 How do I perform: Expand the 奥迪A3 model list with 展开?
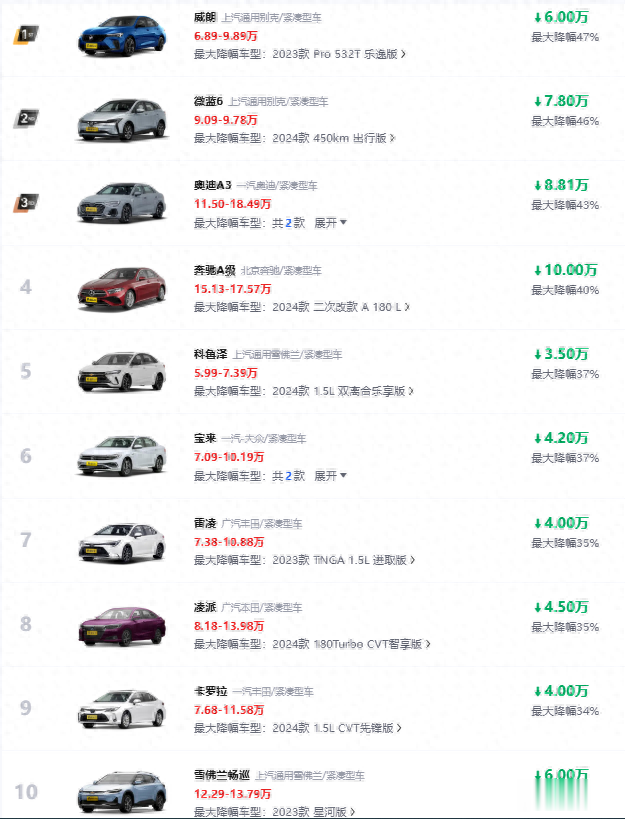(x=330, y=223)
